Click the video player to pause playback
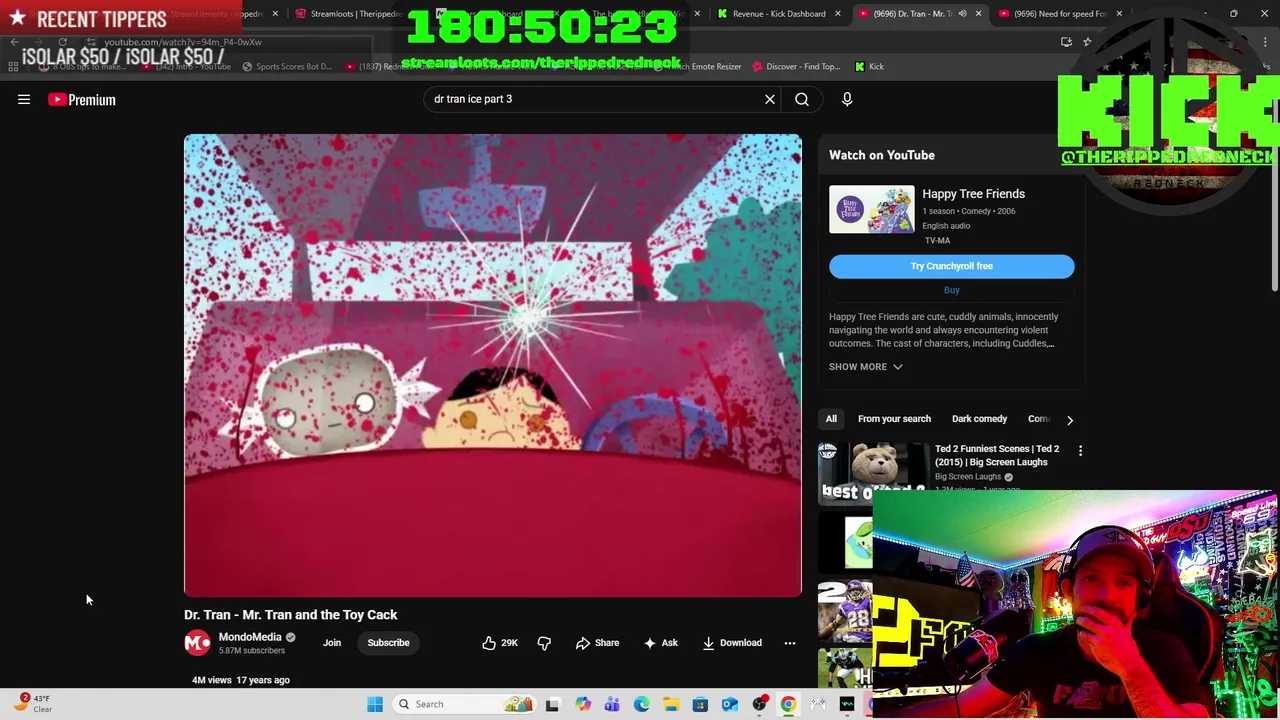 pyautogui.click(x=492, y=365)
